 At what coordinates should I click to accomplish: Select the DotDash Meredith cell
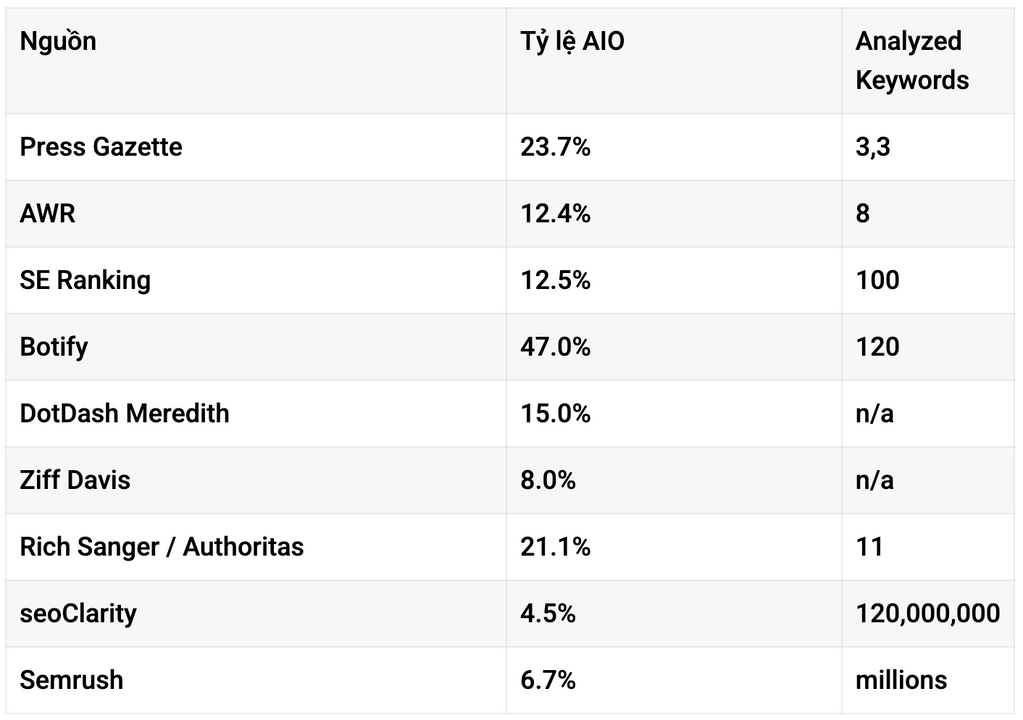124,413
